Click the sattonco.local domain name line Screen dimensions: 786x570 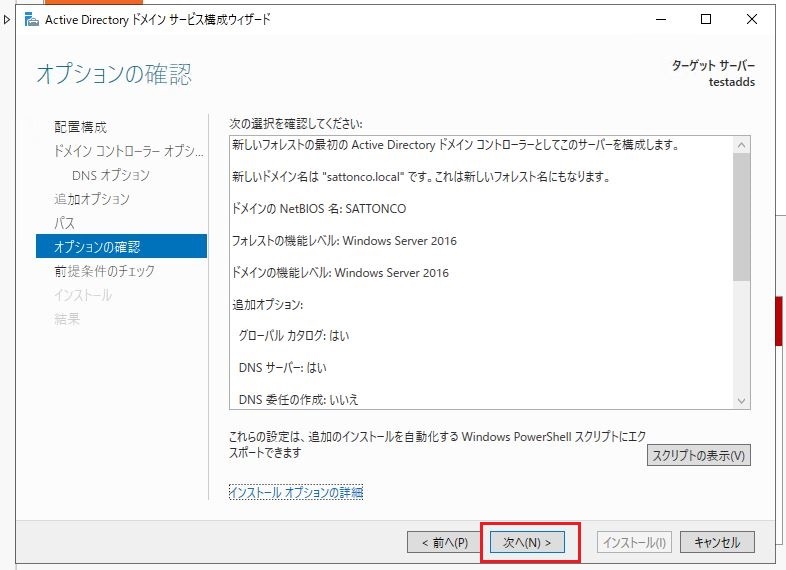point(421,176)
